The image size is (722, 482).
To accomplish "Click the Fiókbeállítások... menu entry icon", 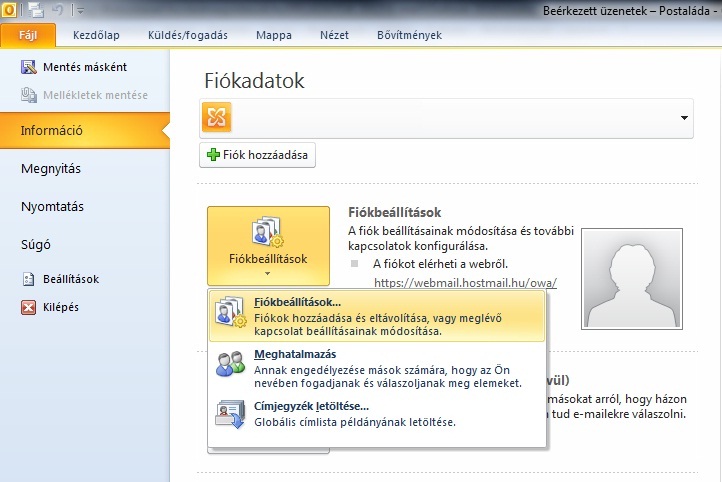I will pyautogui.click(x=230, y=312).
